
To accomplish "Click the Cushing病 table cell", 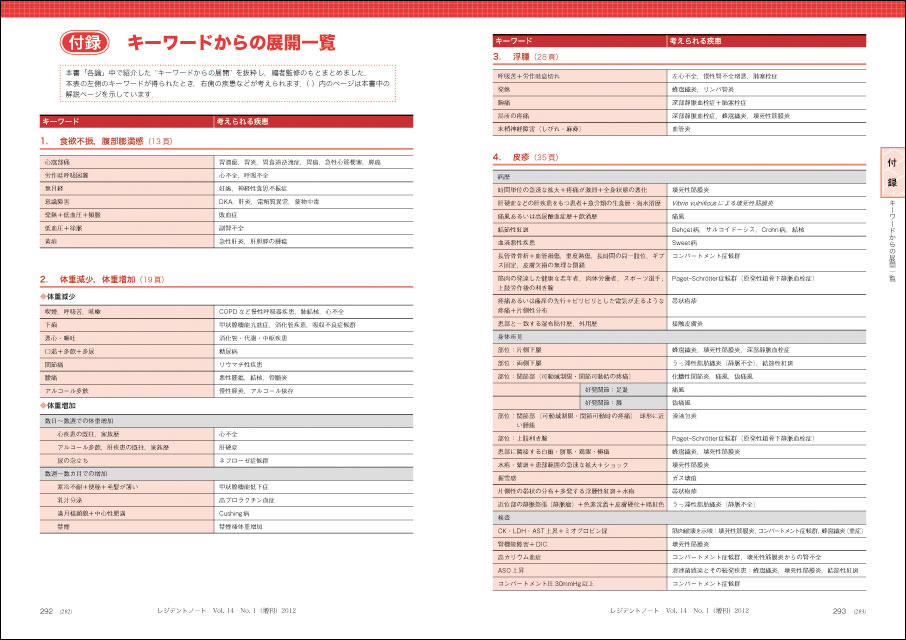I will pos(234,512).
